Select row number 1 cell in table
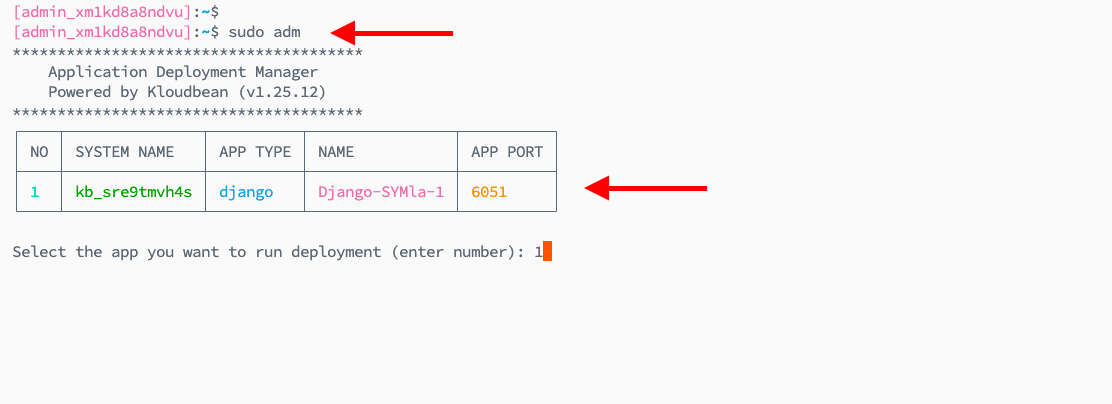The width and height of the screenshot is (1112, 404). tap(35, 192)
